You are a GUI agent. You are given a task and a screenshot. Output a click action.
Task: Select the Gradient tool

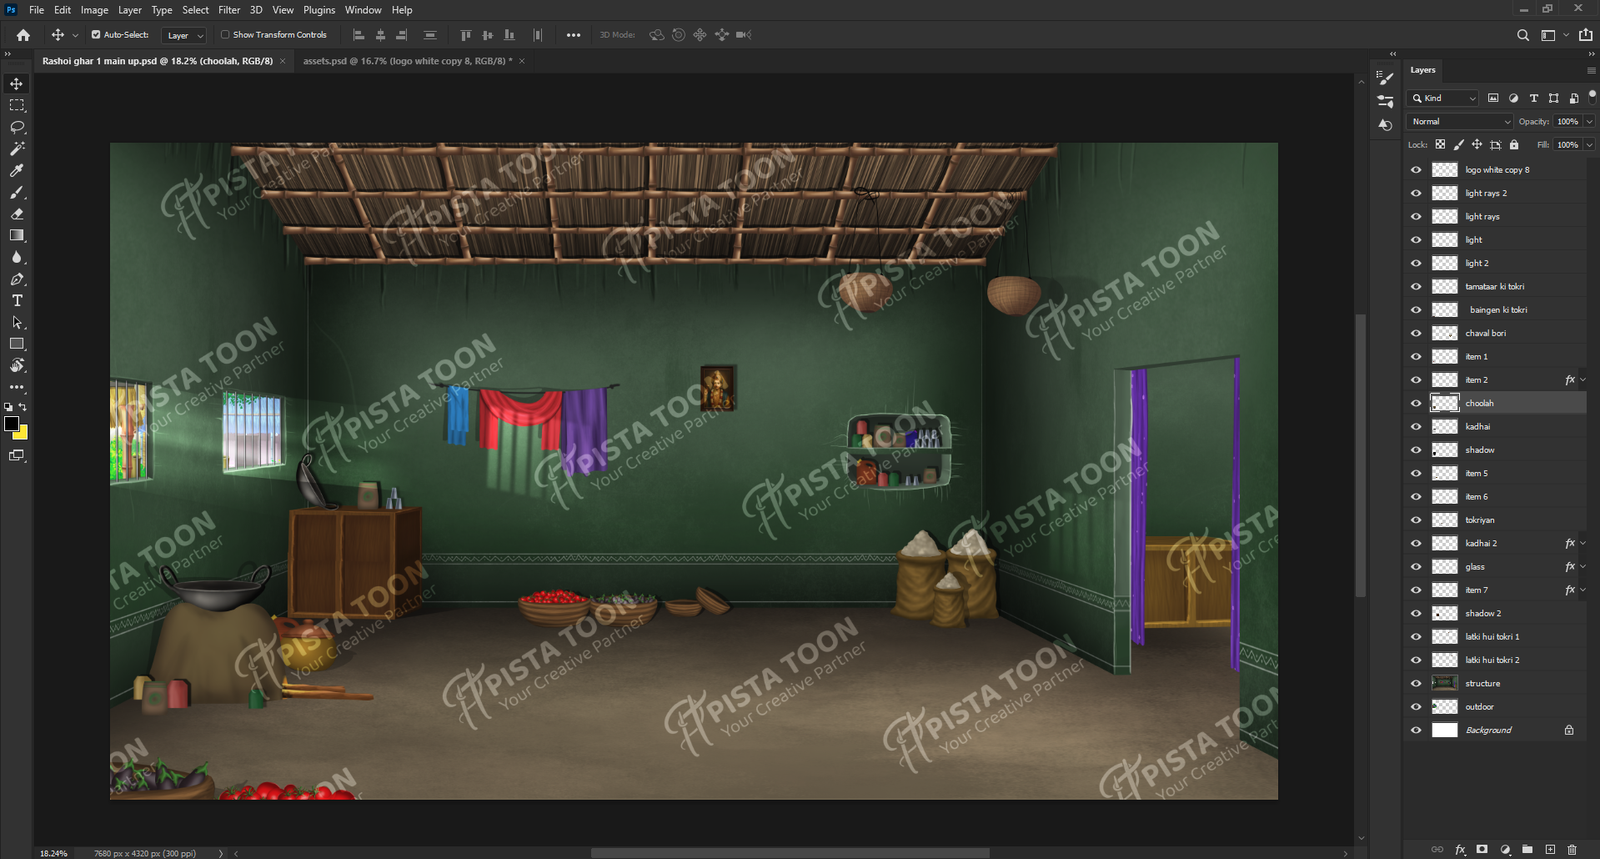pyautogui.click(x=17, y=236)
